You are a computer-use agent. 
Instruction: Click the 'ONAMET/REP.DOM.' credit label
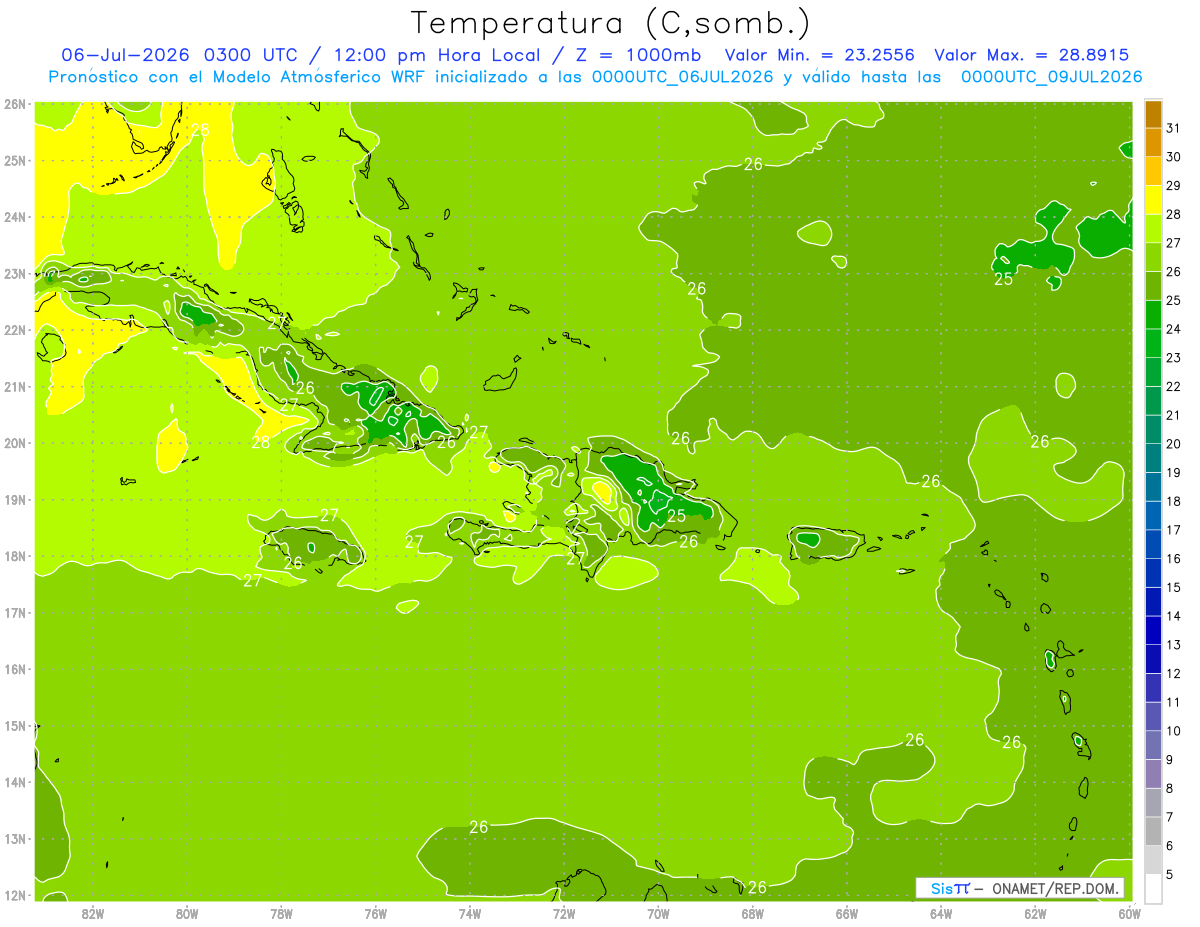coord(1055,888)
